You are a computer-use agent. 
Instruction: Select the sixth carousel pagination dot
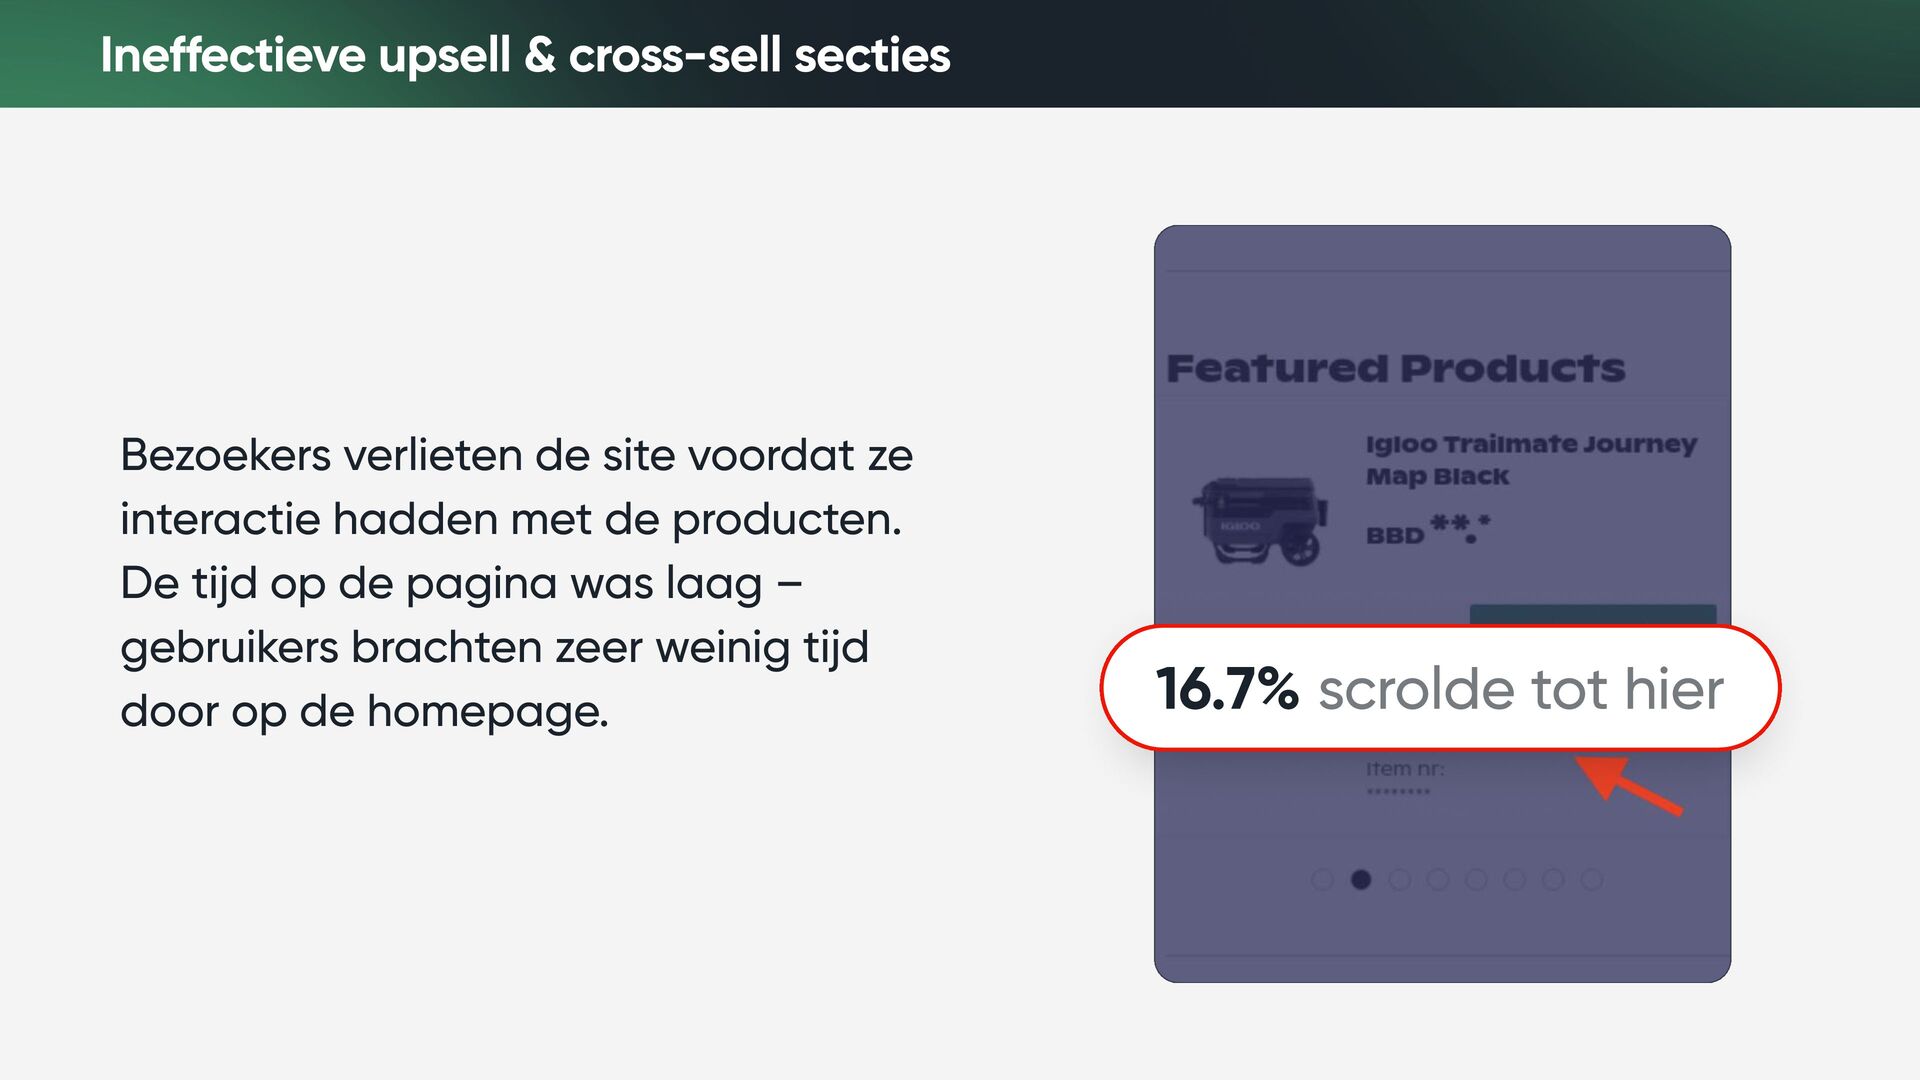click(x=1515, y=880)
